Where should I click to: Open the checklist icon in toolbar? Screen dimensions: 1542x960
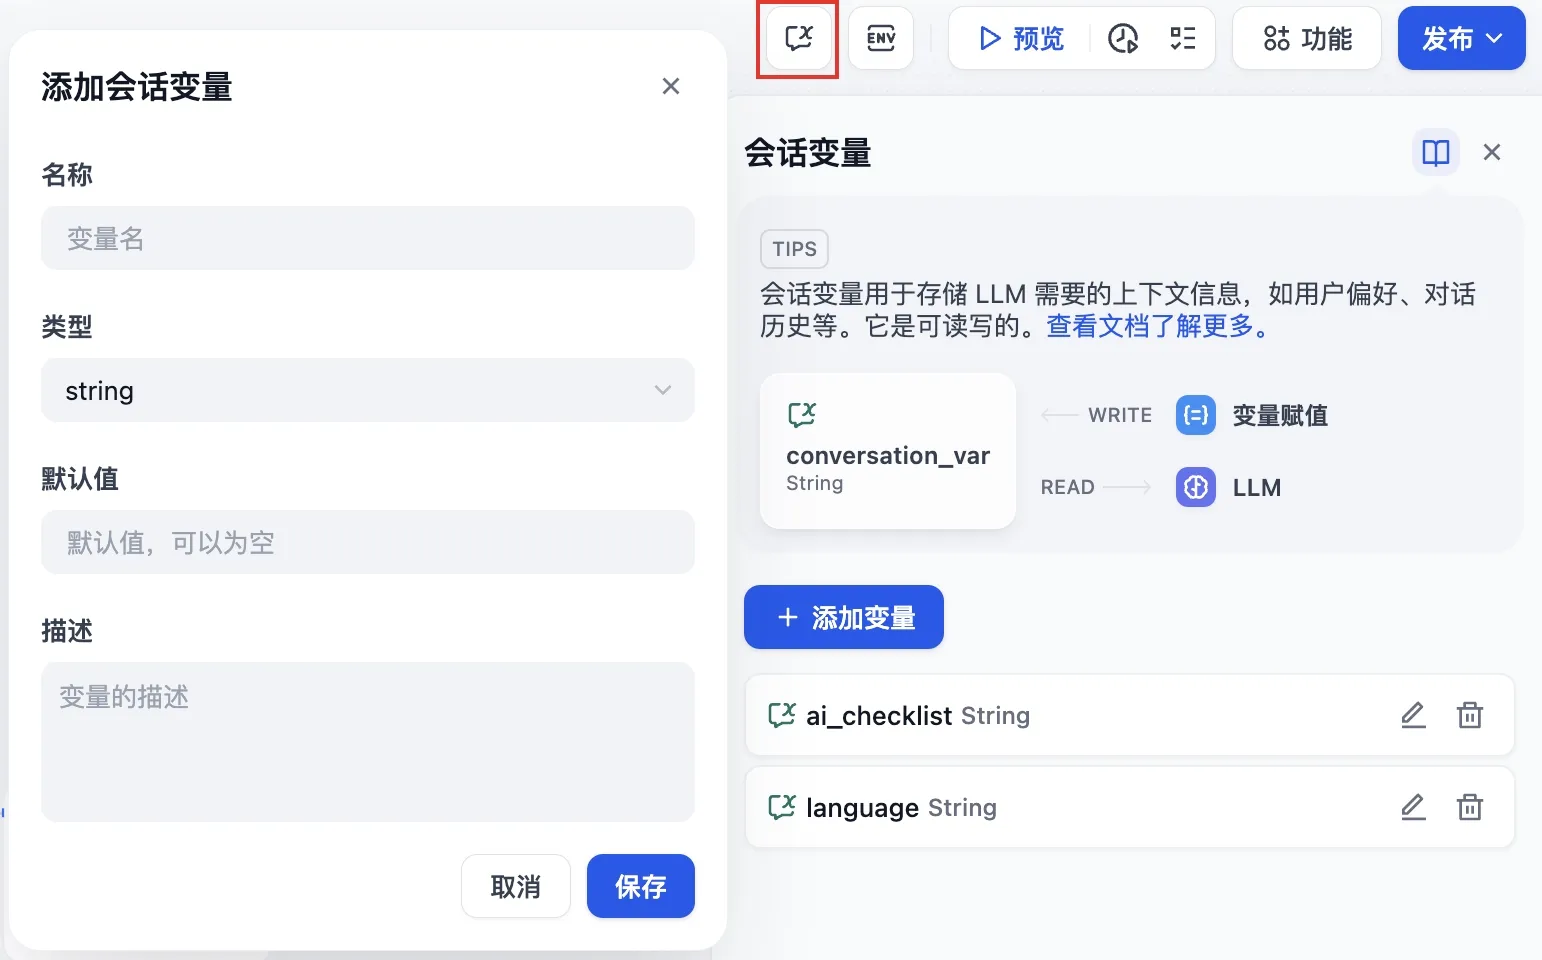1183,39
